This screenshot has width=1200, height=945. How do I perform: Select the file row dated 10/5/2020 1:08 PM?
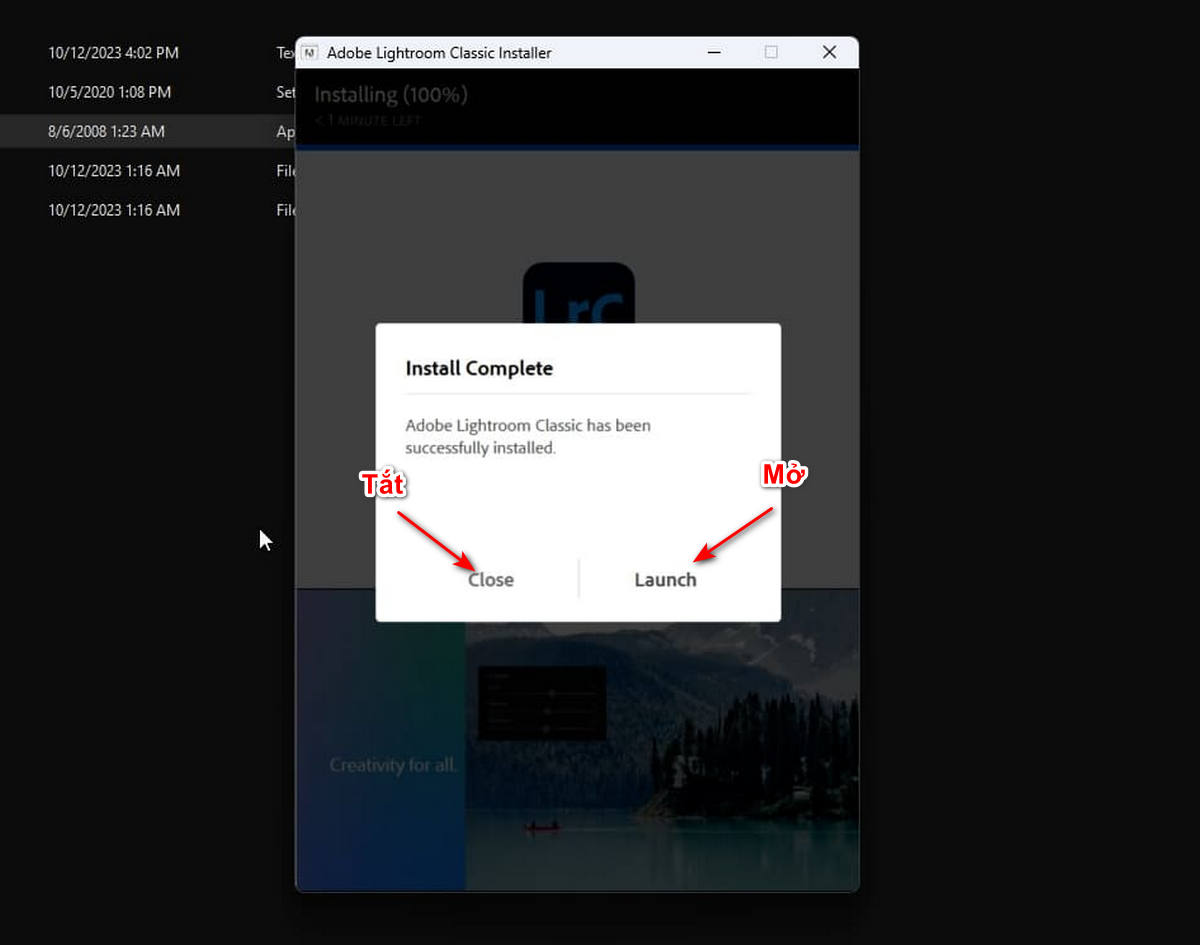pos(148,92)
